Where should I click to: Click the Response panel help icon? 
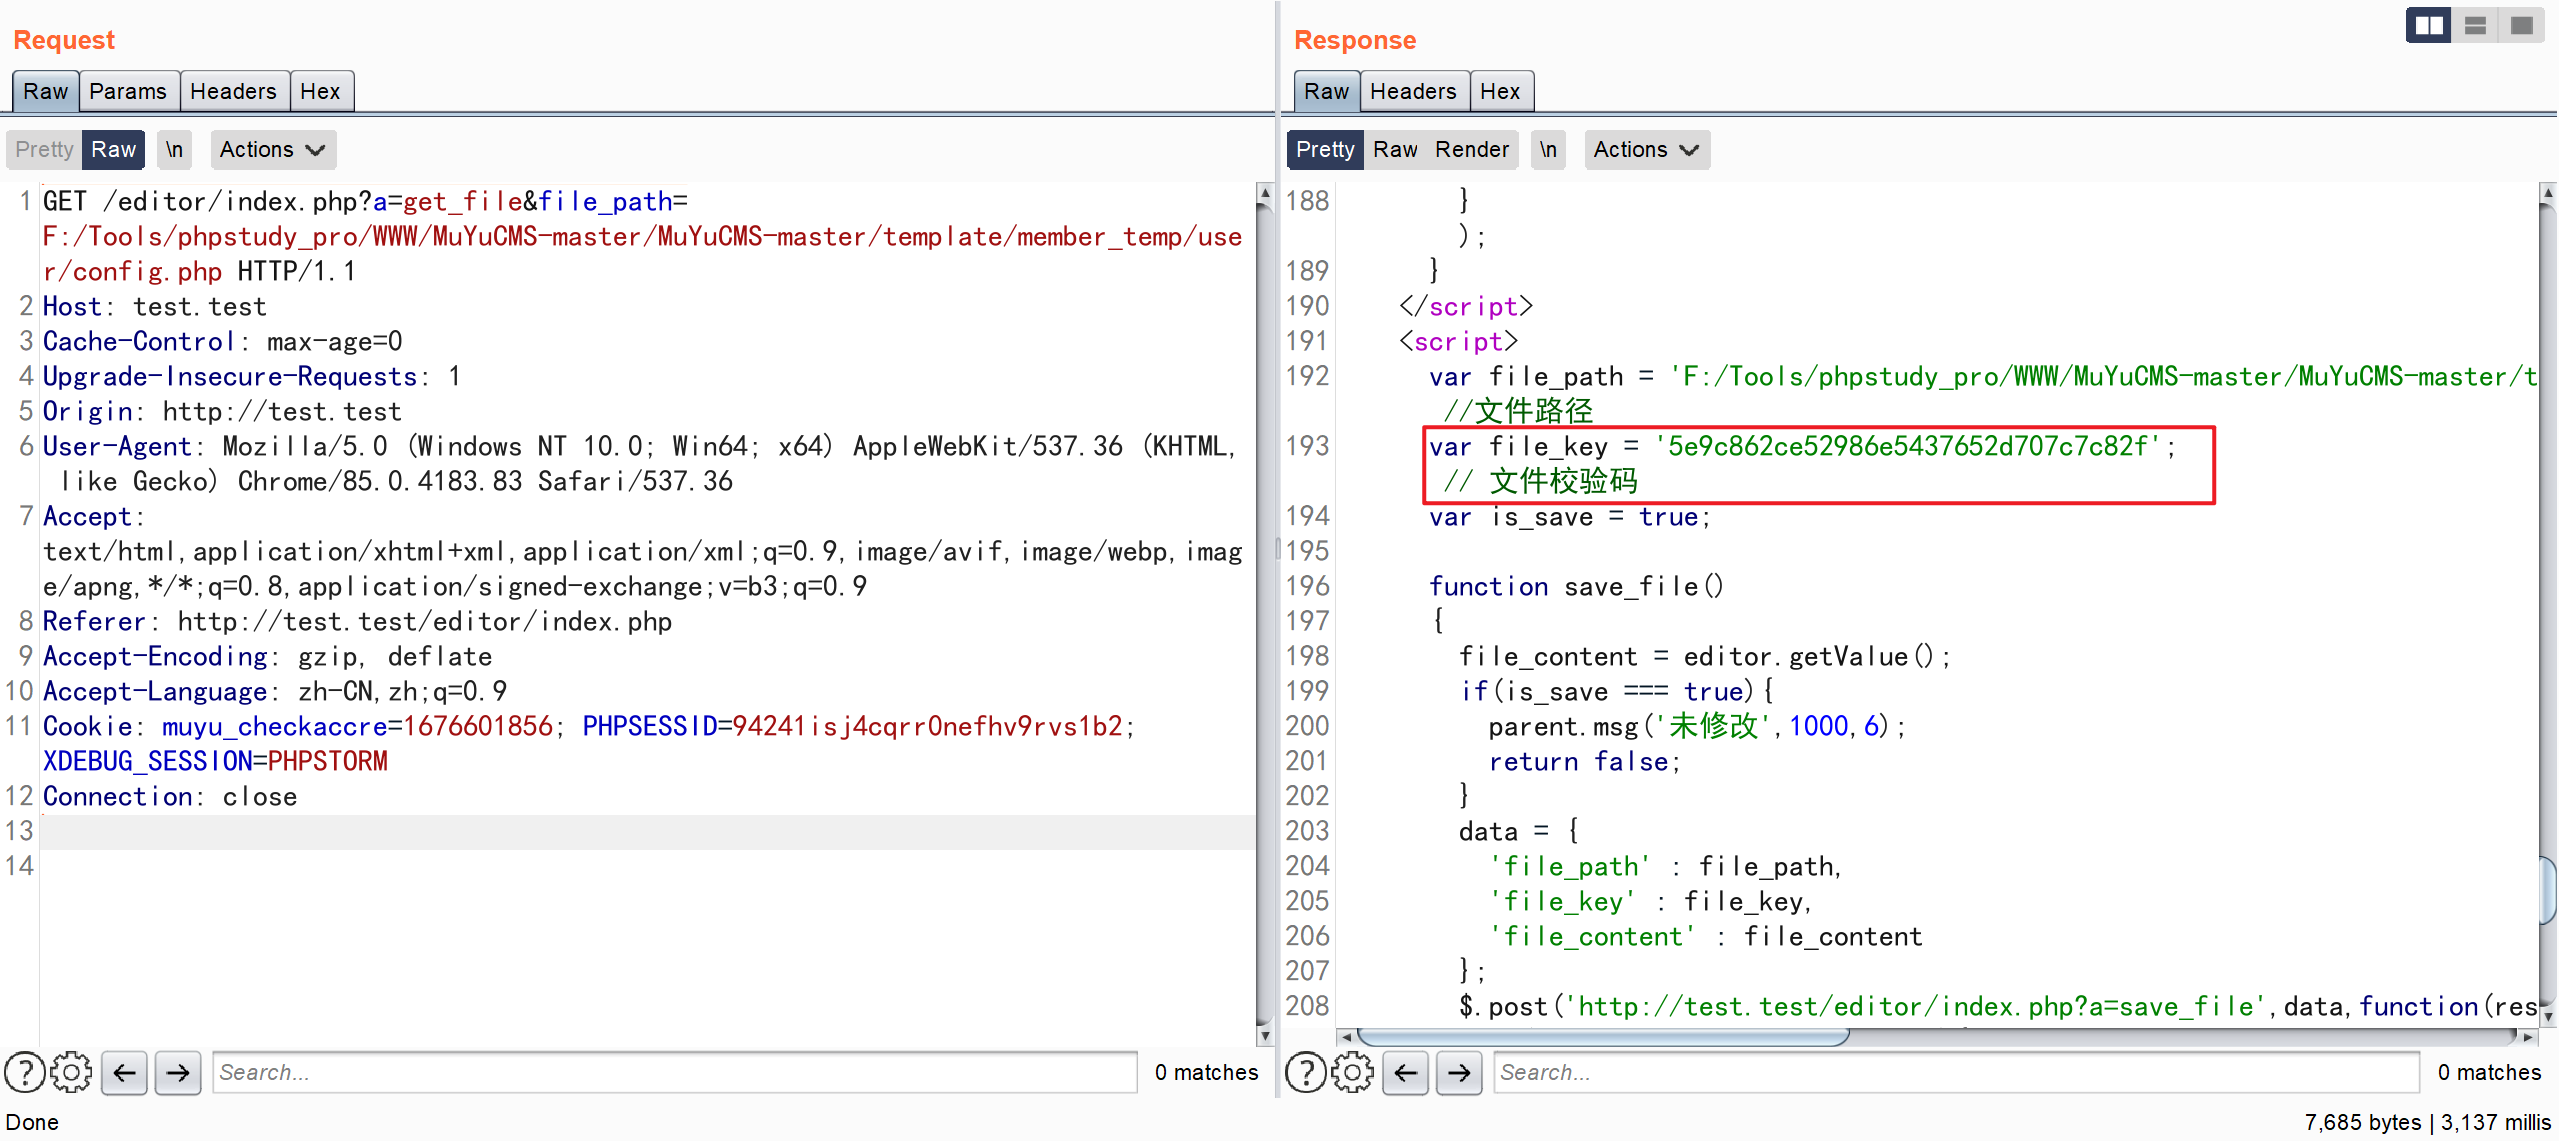(x=1305, y=1072)
